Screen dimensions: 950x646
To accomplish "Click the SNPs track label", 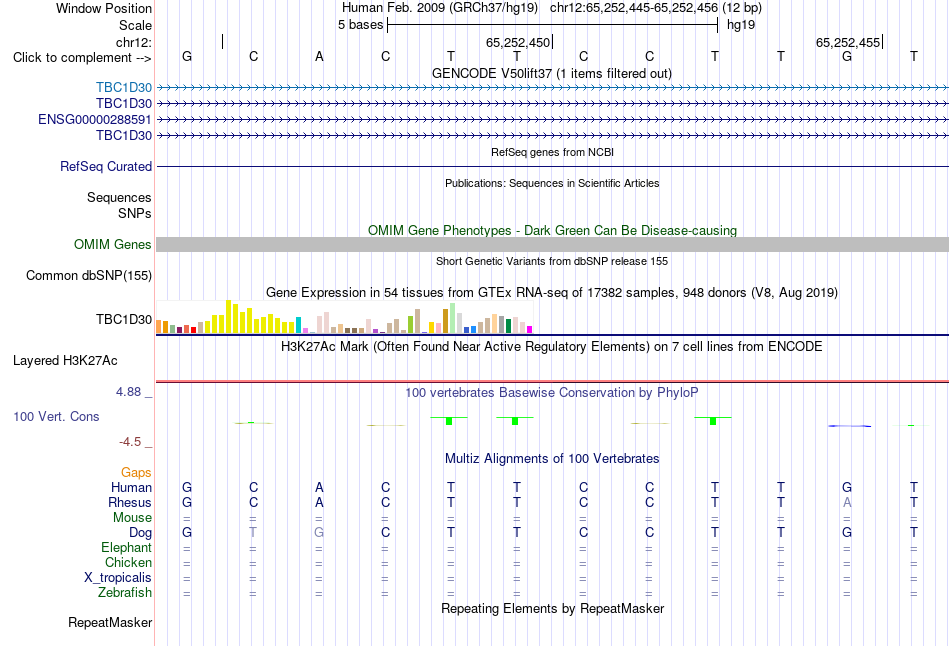I will pyautogui.click(x=135, y=213).
